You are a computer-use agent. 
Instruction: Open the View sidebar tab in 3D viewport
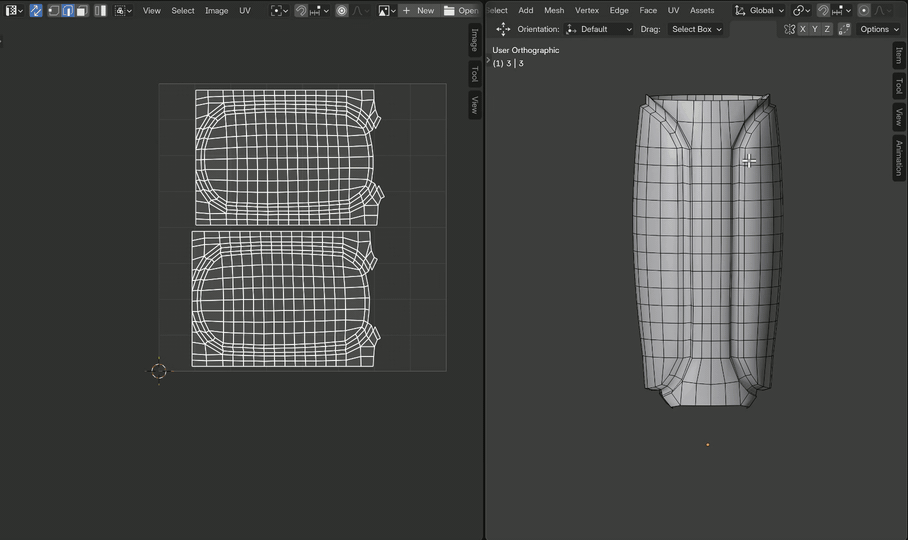point(899,117)
